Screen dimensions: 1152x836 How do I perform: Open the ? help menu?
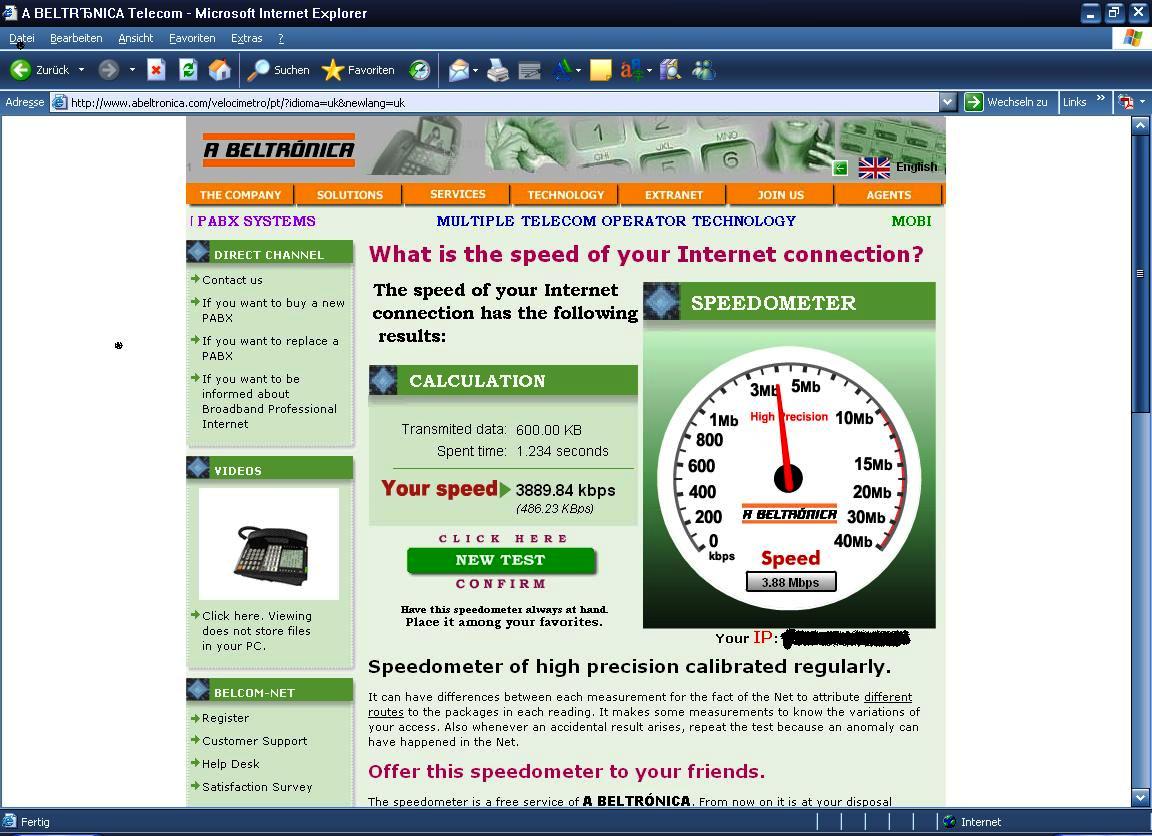281,38
